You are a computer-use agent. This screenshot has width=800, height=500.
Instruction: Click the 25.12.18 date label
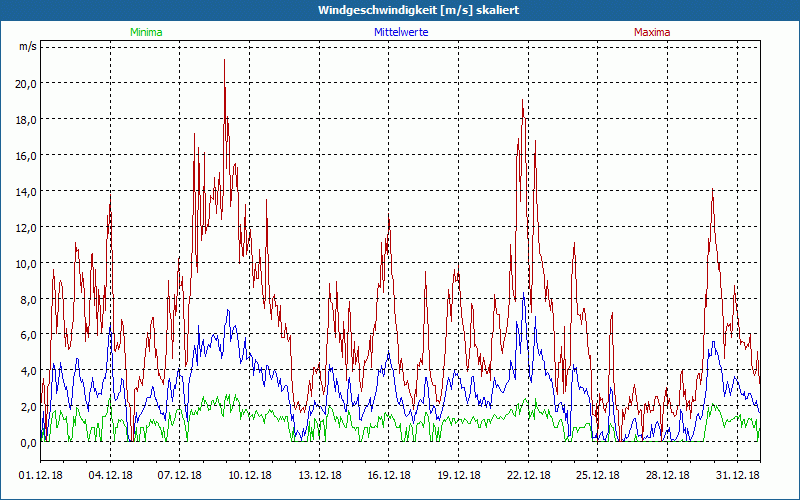pyautogui.click(x=598, y=475)
